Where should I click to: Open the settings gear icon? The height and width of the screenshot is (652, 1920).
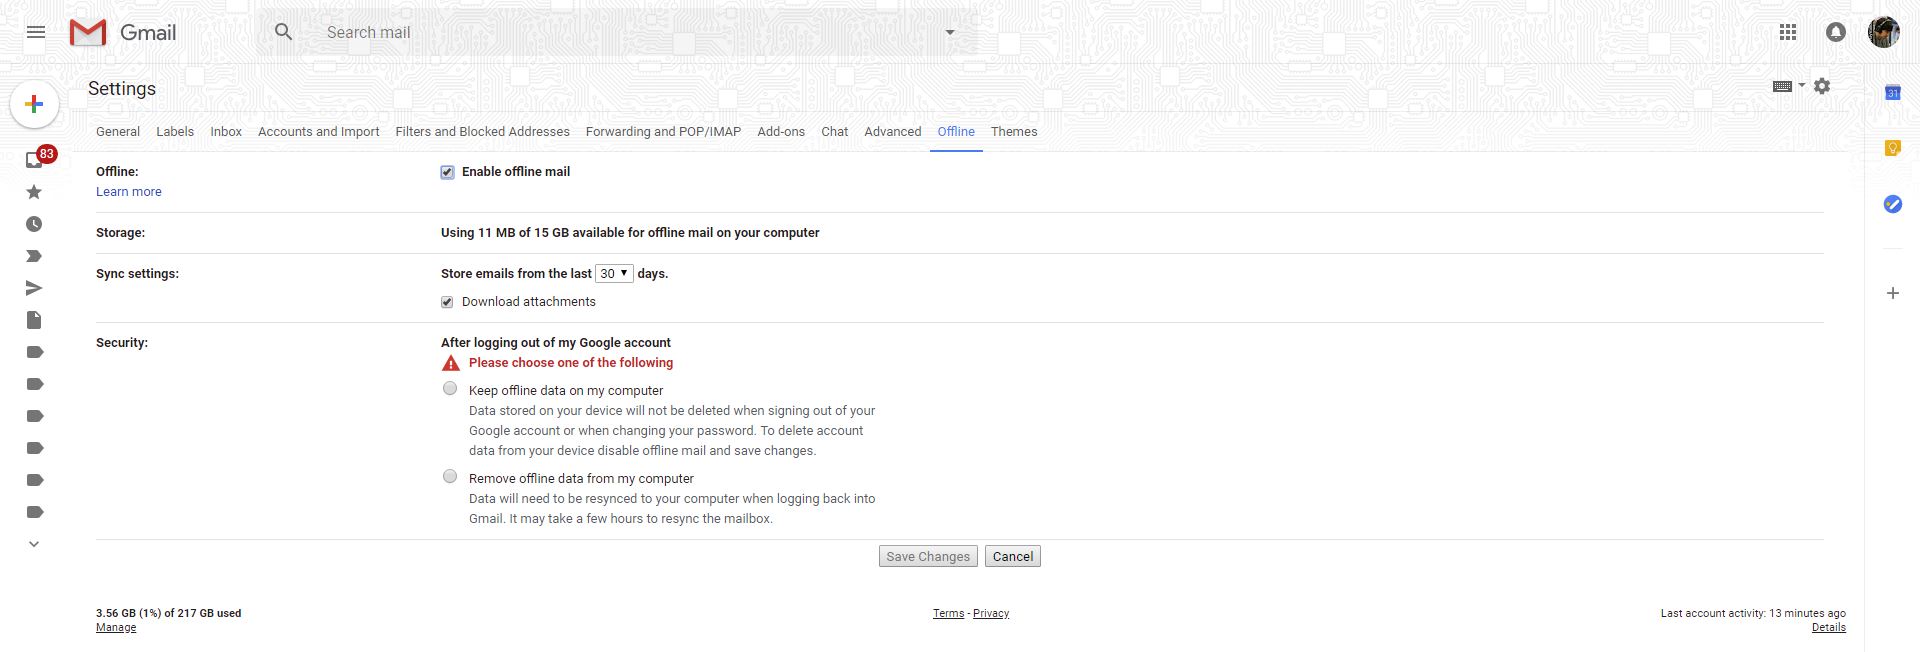1822,86
